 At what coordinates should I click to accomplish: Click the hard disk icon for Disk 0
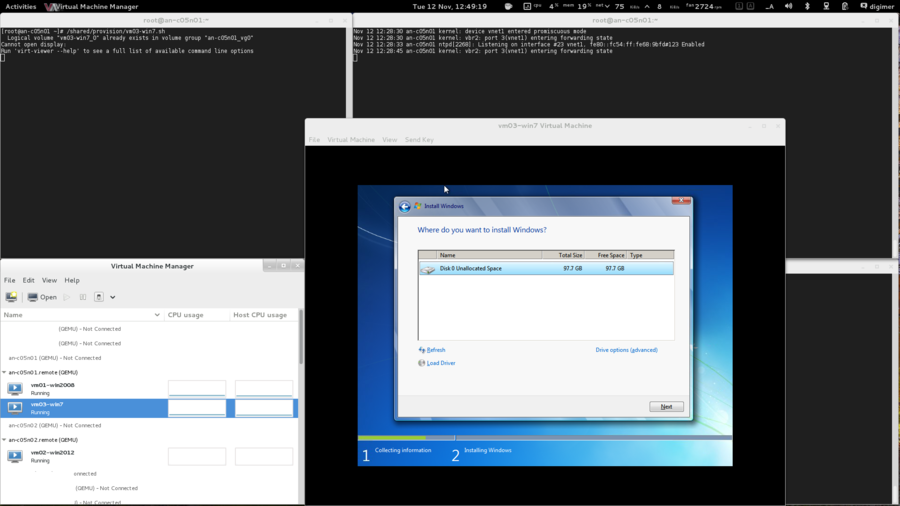tap(428, 268)
